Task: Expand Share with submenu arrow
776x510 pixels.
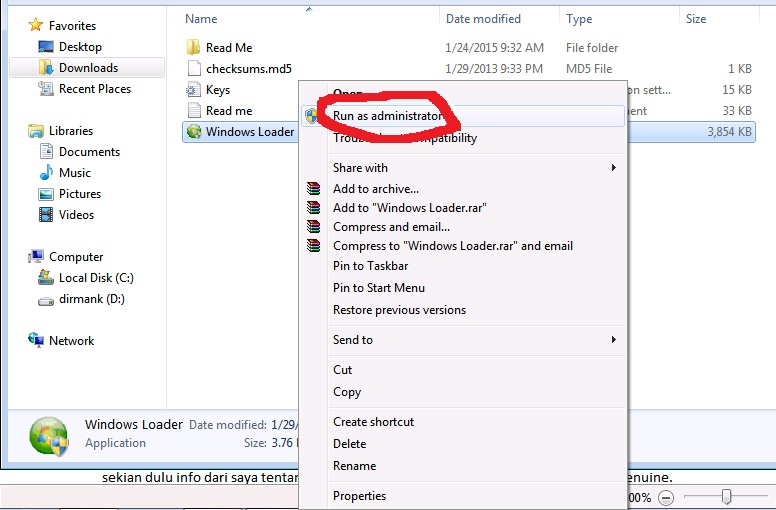Action: click(614, 168)
